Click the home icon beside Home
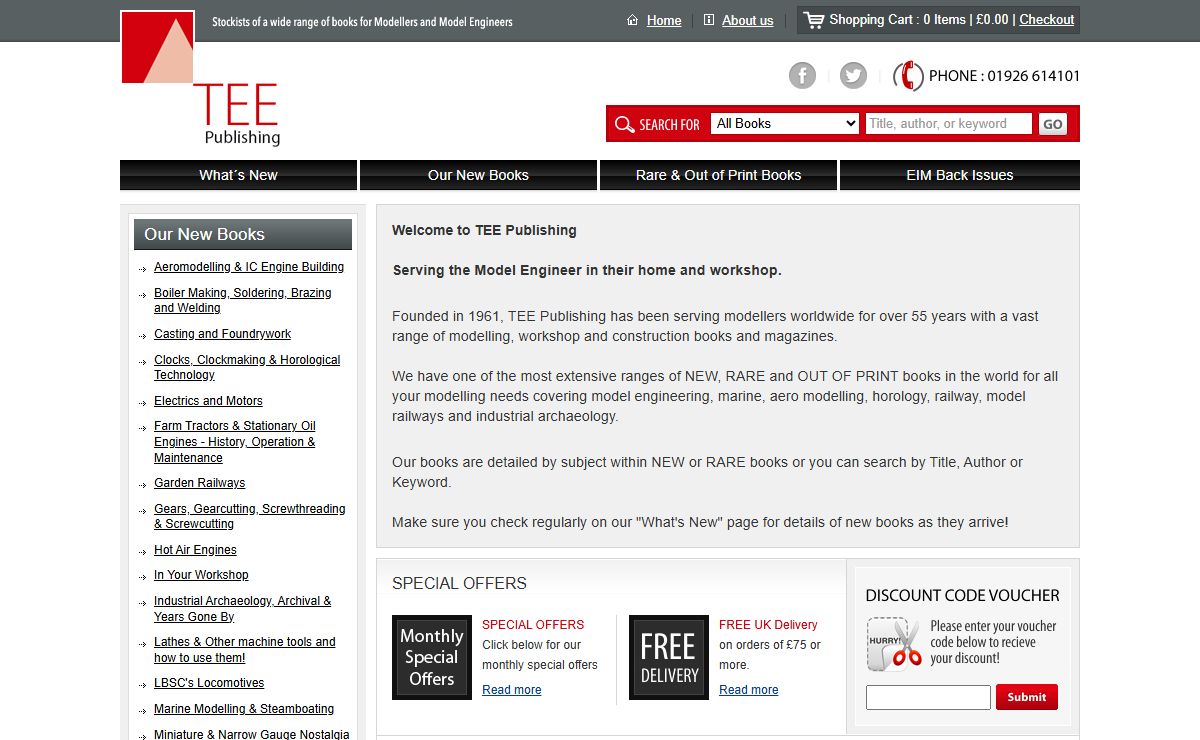This screenshot has width=1200, height=740. [632, 20]
